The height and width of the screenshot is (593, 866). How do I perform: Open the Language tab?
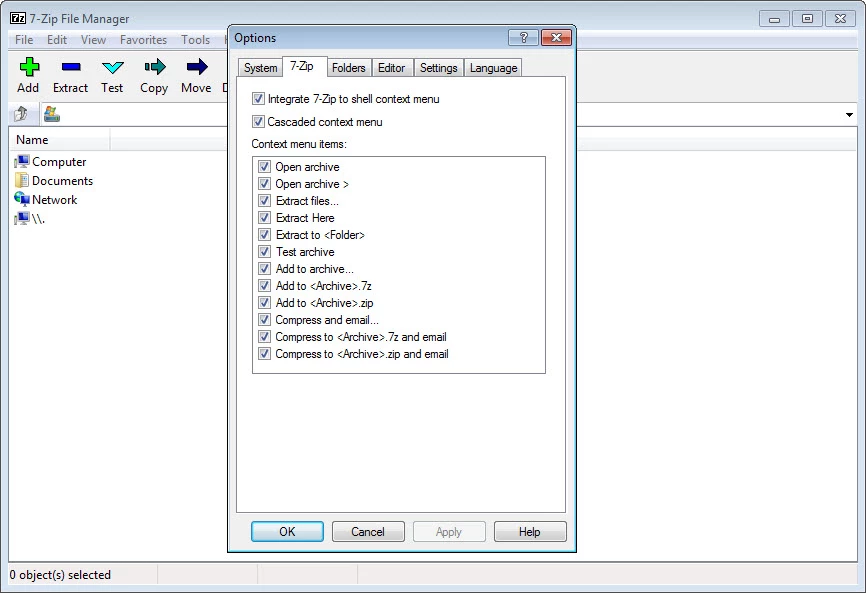(x=493, y=68)
